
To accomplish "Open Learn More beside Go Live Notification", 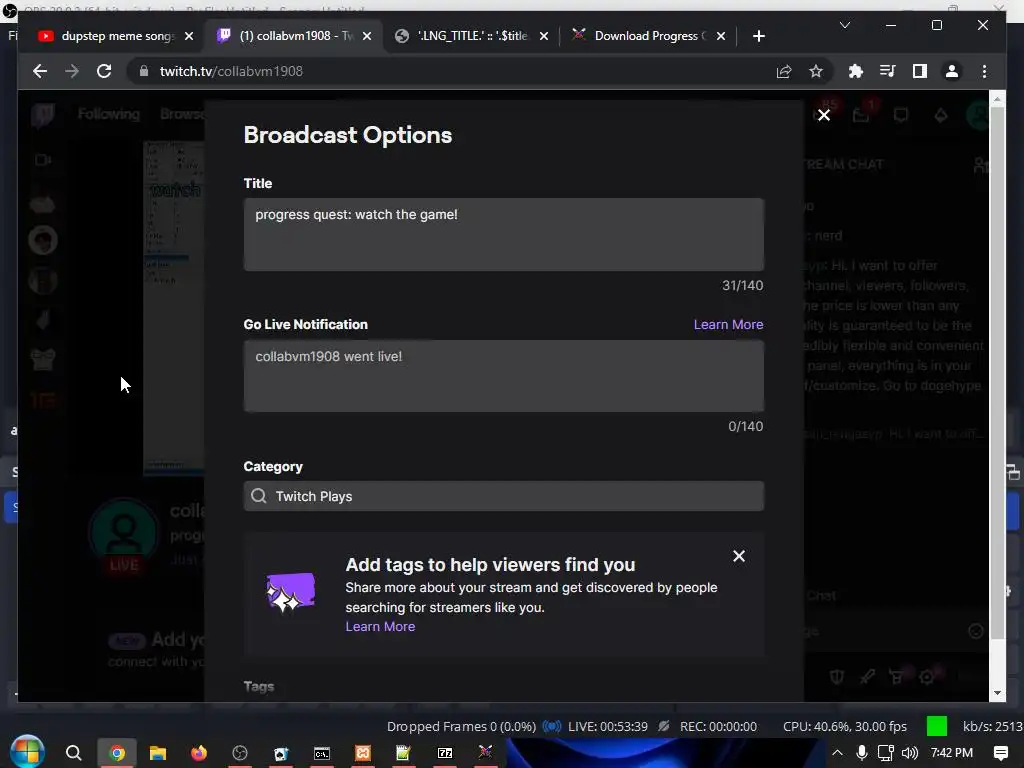I will (728, 325).
